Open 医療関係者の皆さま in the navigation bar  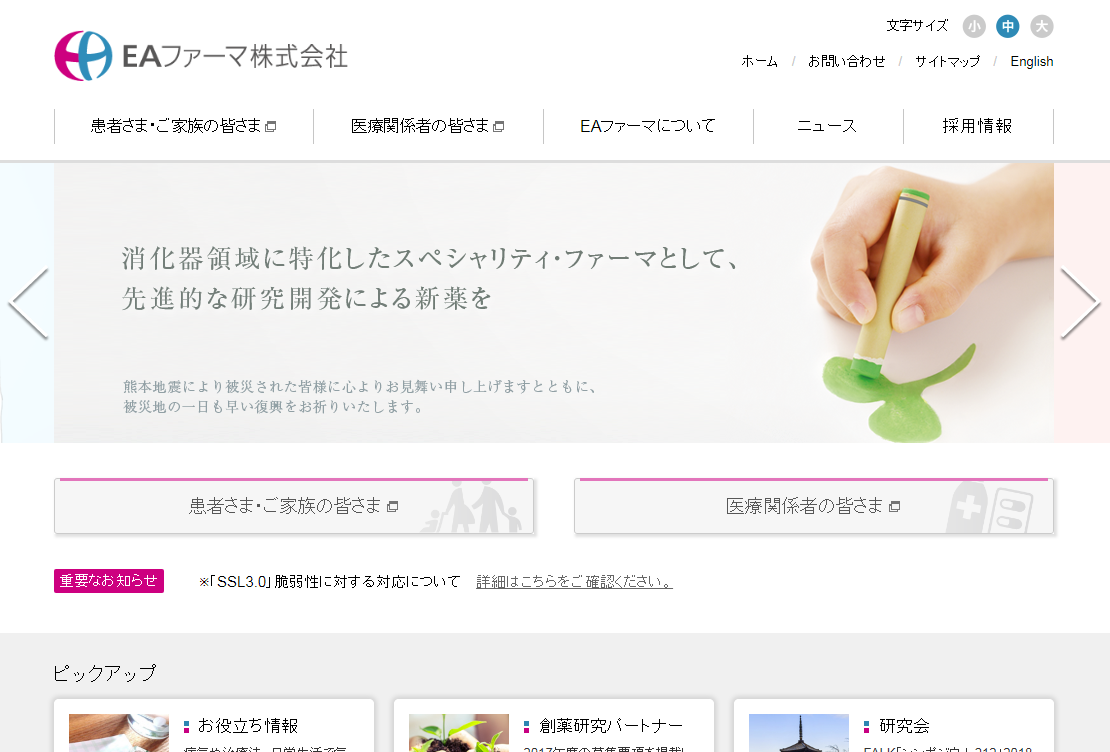(428, 126)
